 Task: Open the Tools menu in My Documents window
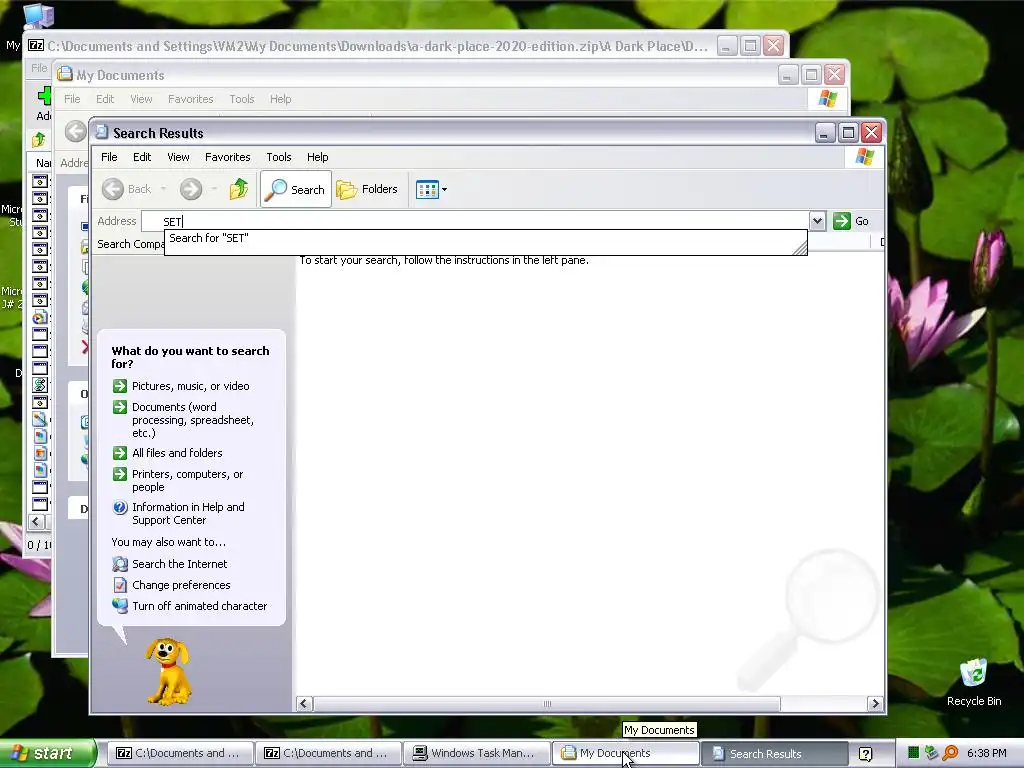tap(242, 99)
